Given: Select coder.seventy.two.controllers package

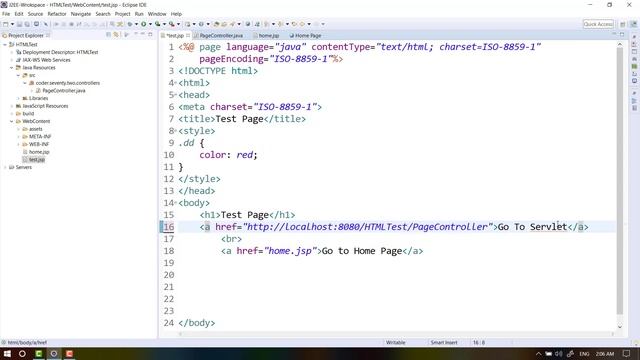Looking at the screenshot, I should click(67, 83).
